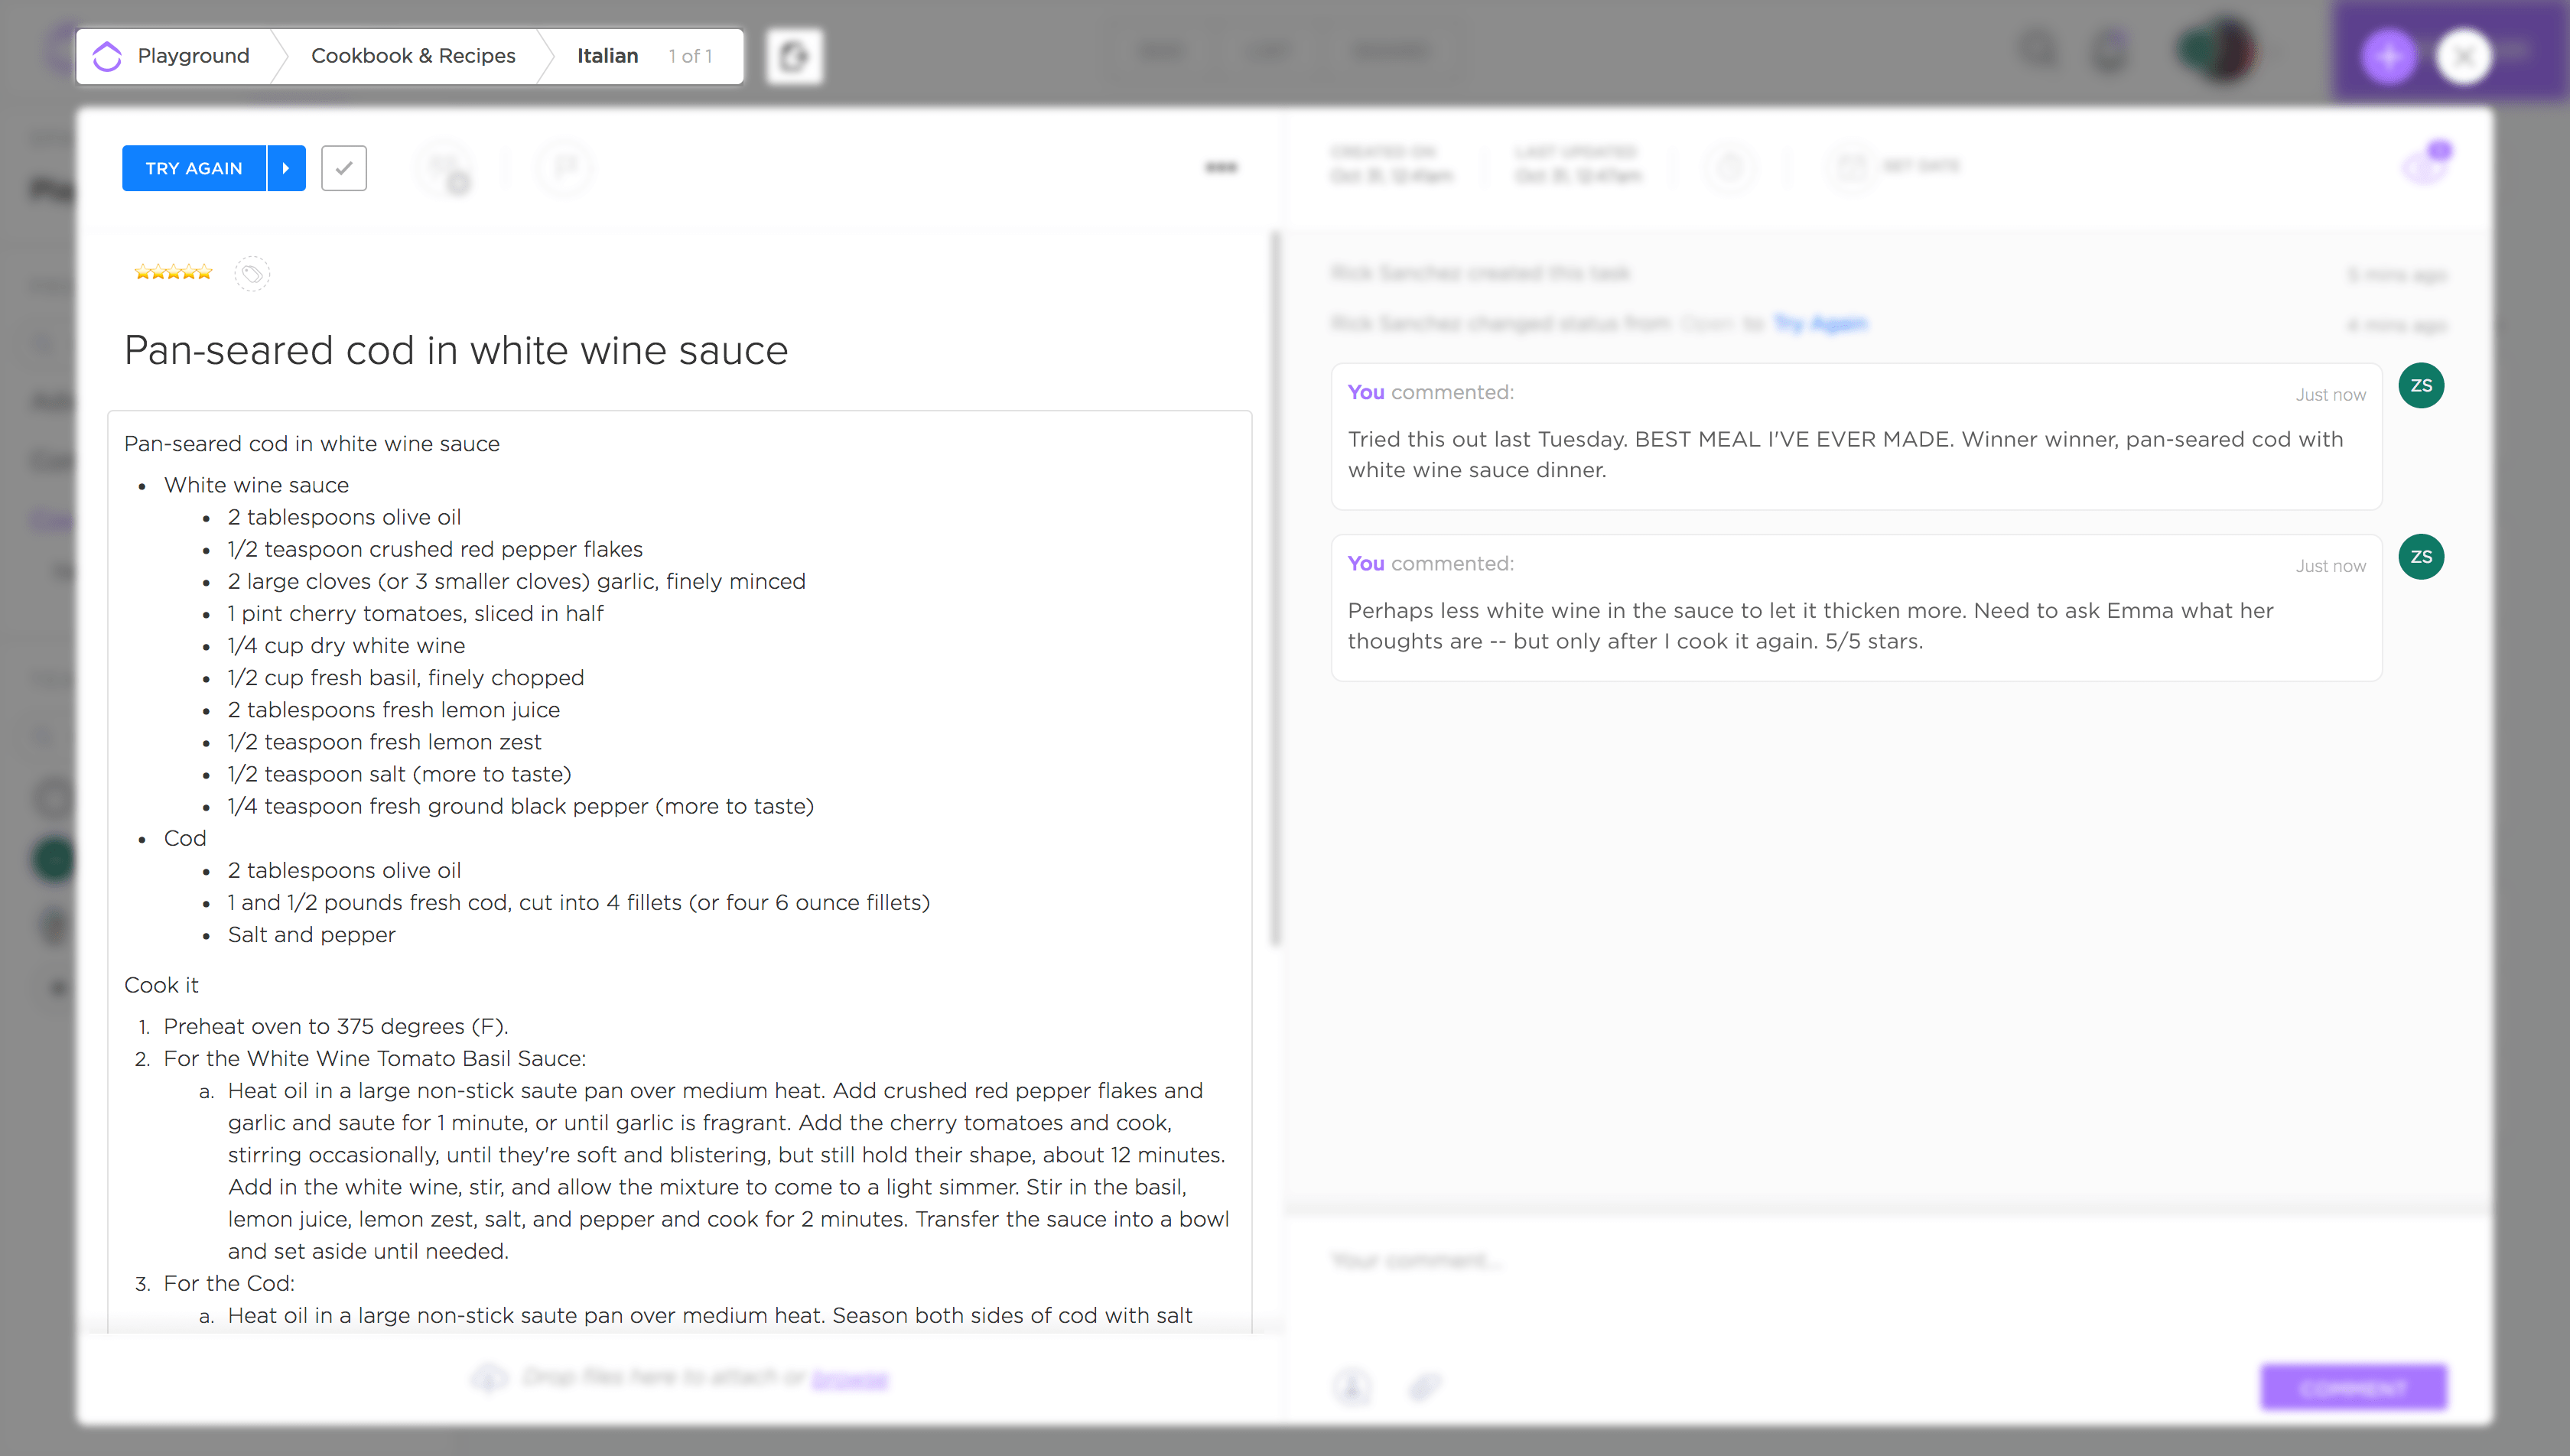The width and height of the screenshot is (2570, 1456).
Task: Click the paperclip attachment icon
Action: pos(1424,1386)
